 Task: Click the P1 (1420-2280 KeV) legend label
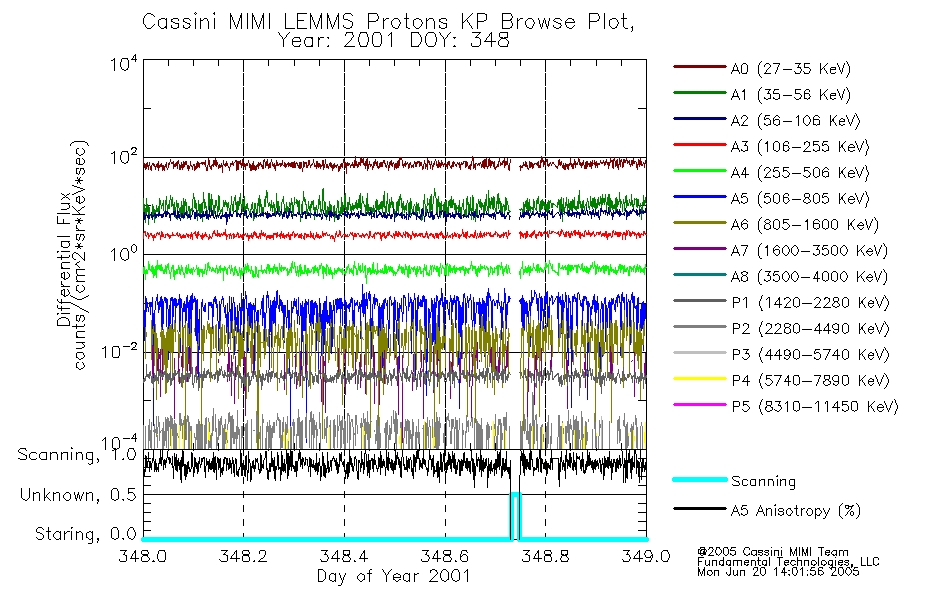[810, 303]
